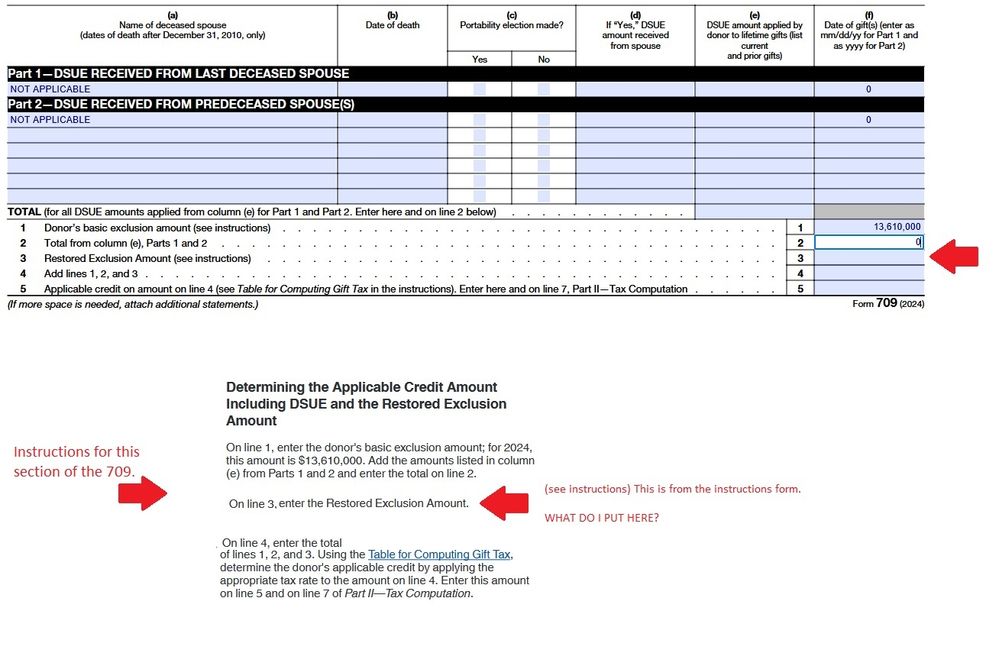Click the TOTAL row column (e) amount field
999x669 pixels.
click(754, 212)
